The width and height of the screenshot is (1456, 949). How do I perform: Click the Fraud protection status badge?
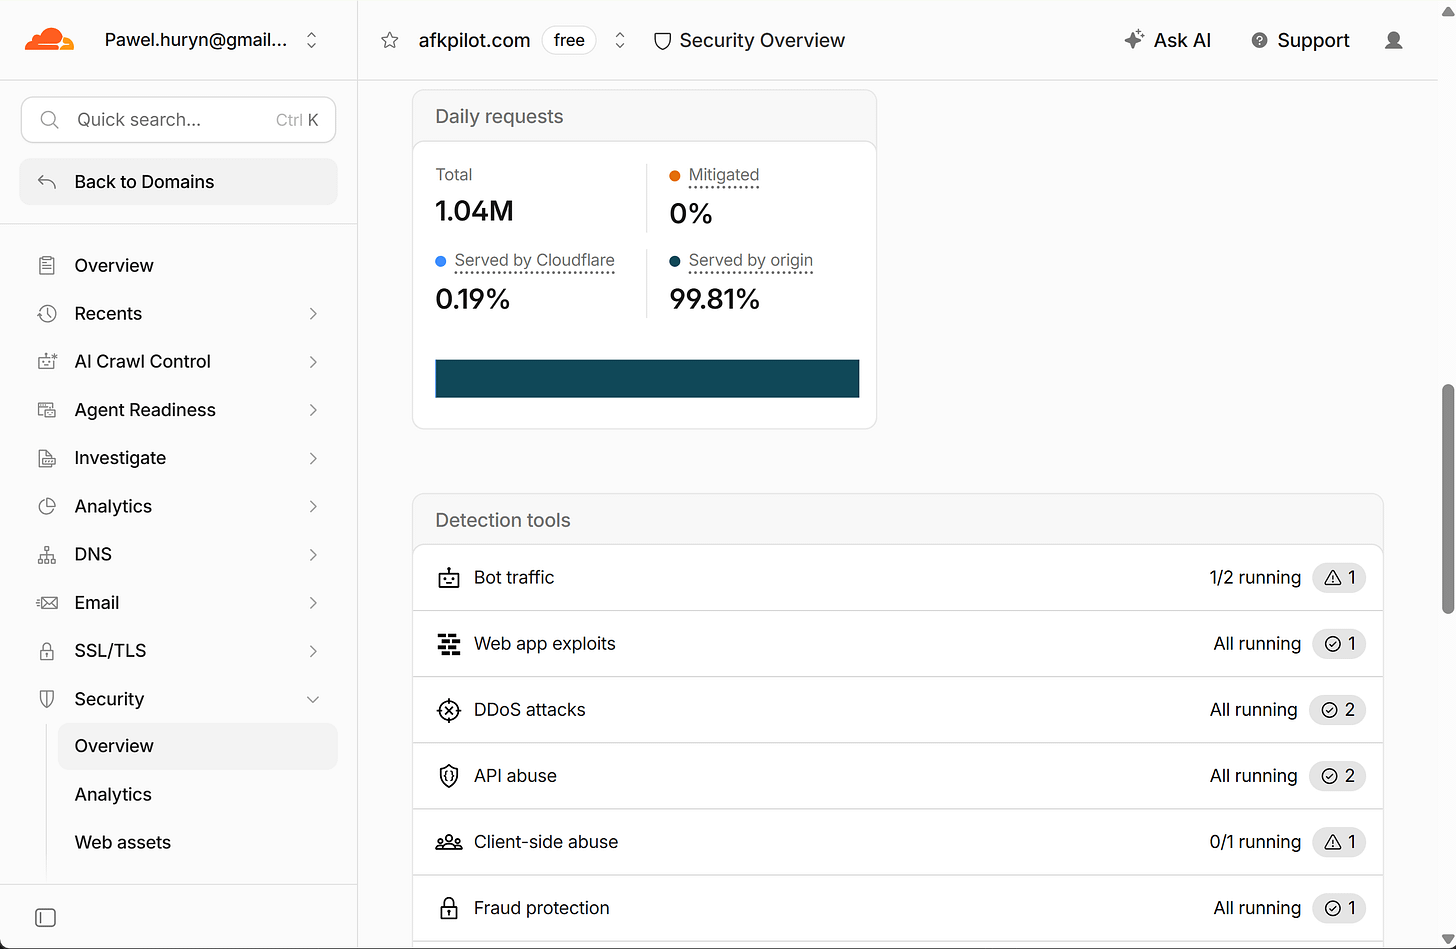click(x=1339, y=908)
